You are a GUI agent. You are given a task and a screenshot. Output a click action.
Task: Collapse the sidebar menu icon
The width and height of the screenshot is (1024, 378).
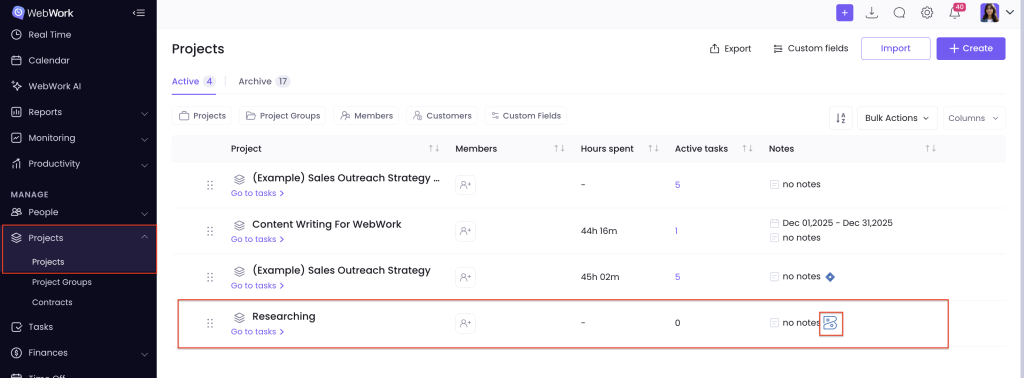pyautogui.click(x=138, y=12)
